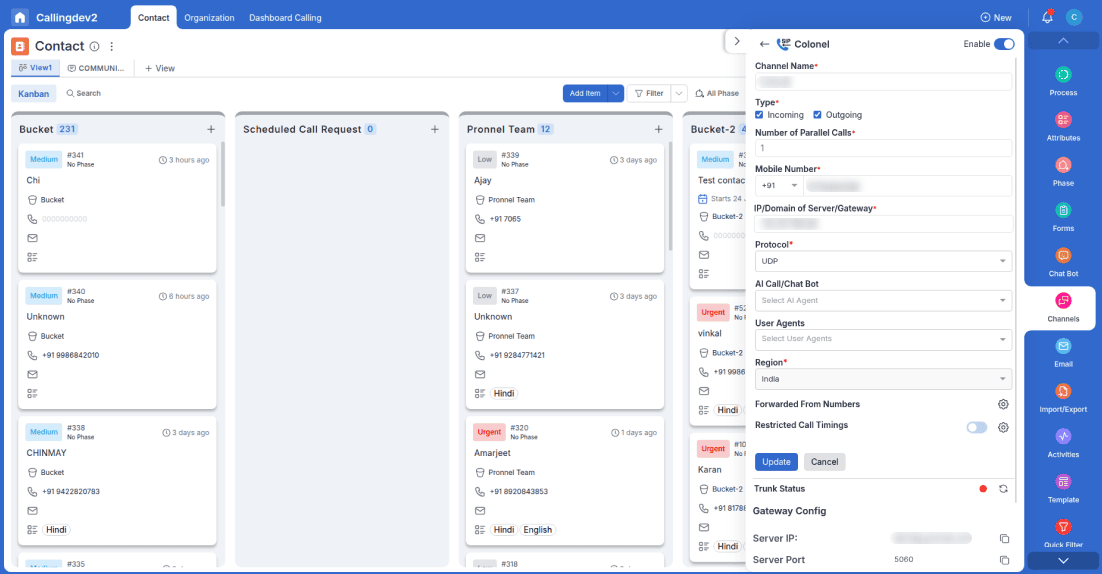Screen dimensions: 1102x574
Task: Click the Cancel button
Action: 824,462
